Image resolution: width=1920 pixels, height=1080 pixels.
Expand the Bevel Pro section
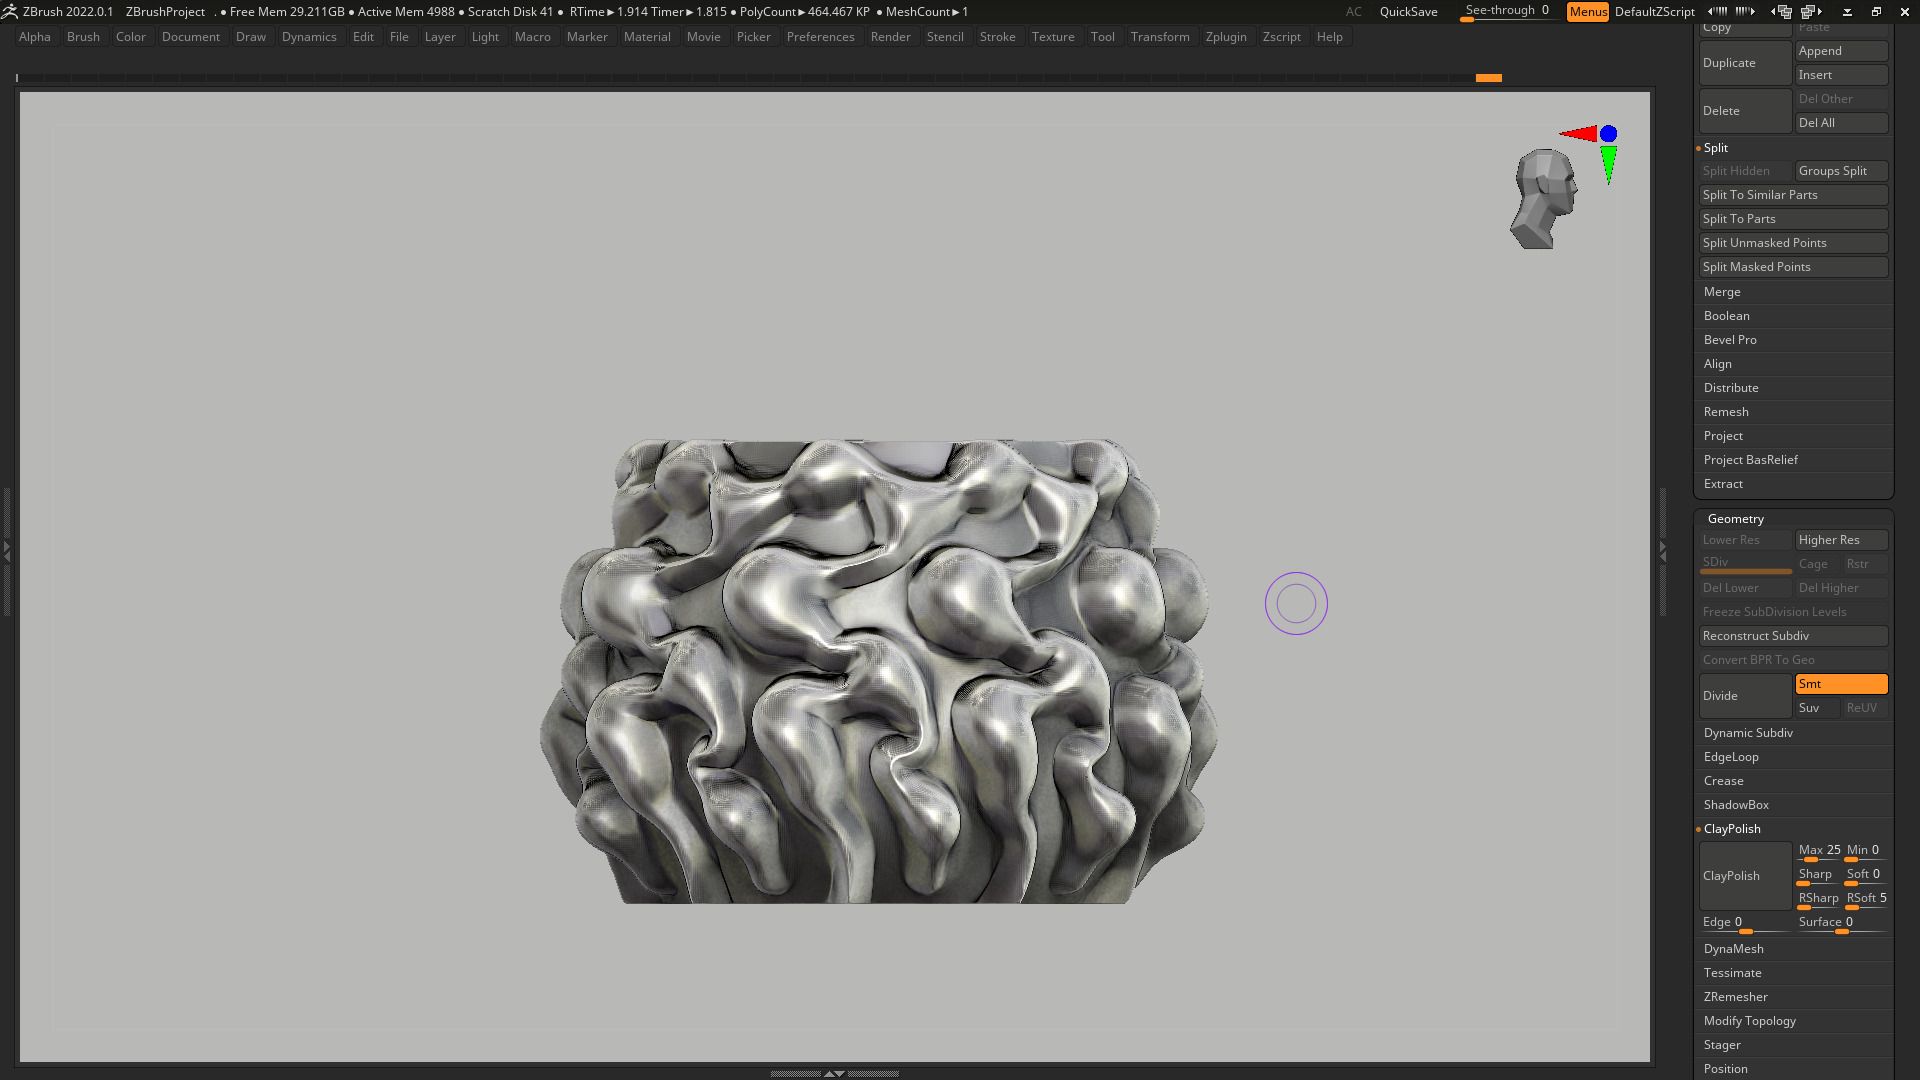point(1730,340)
